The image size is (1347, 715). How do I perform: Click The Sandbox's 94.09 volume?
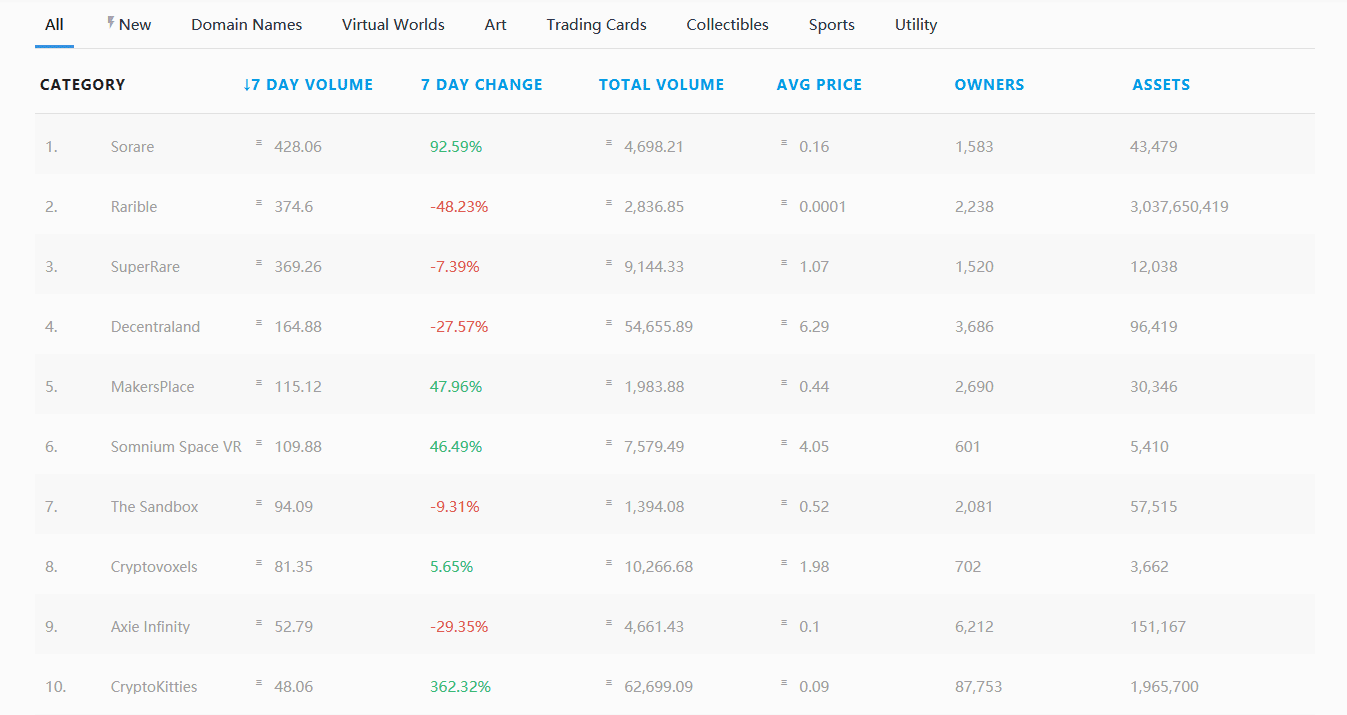click(294, 506)
